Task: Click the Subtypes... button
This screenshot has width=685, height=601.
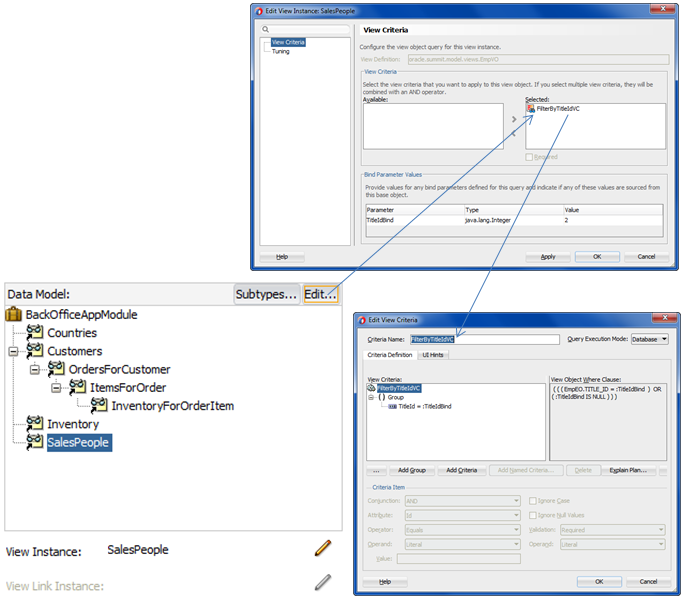Action: (266, 294)
